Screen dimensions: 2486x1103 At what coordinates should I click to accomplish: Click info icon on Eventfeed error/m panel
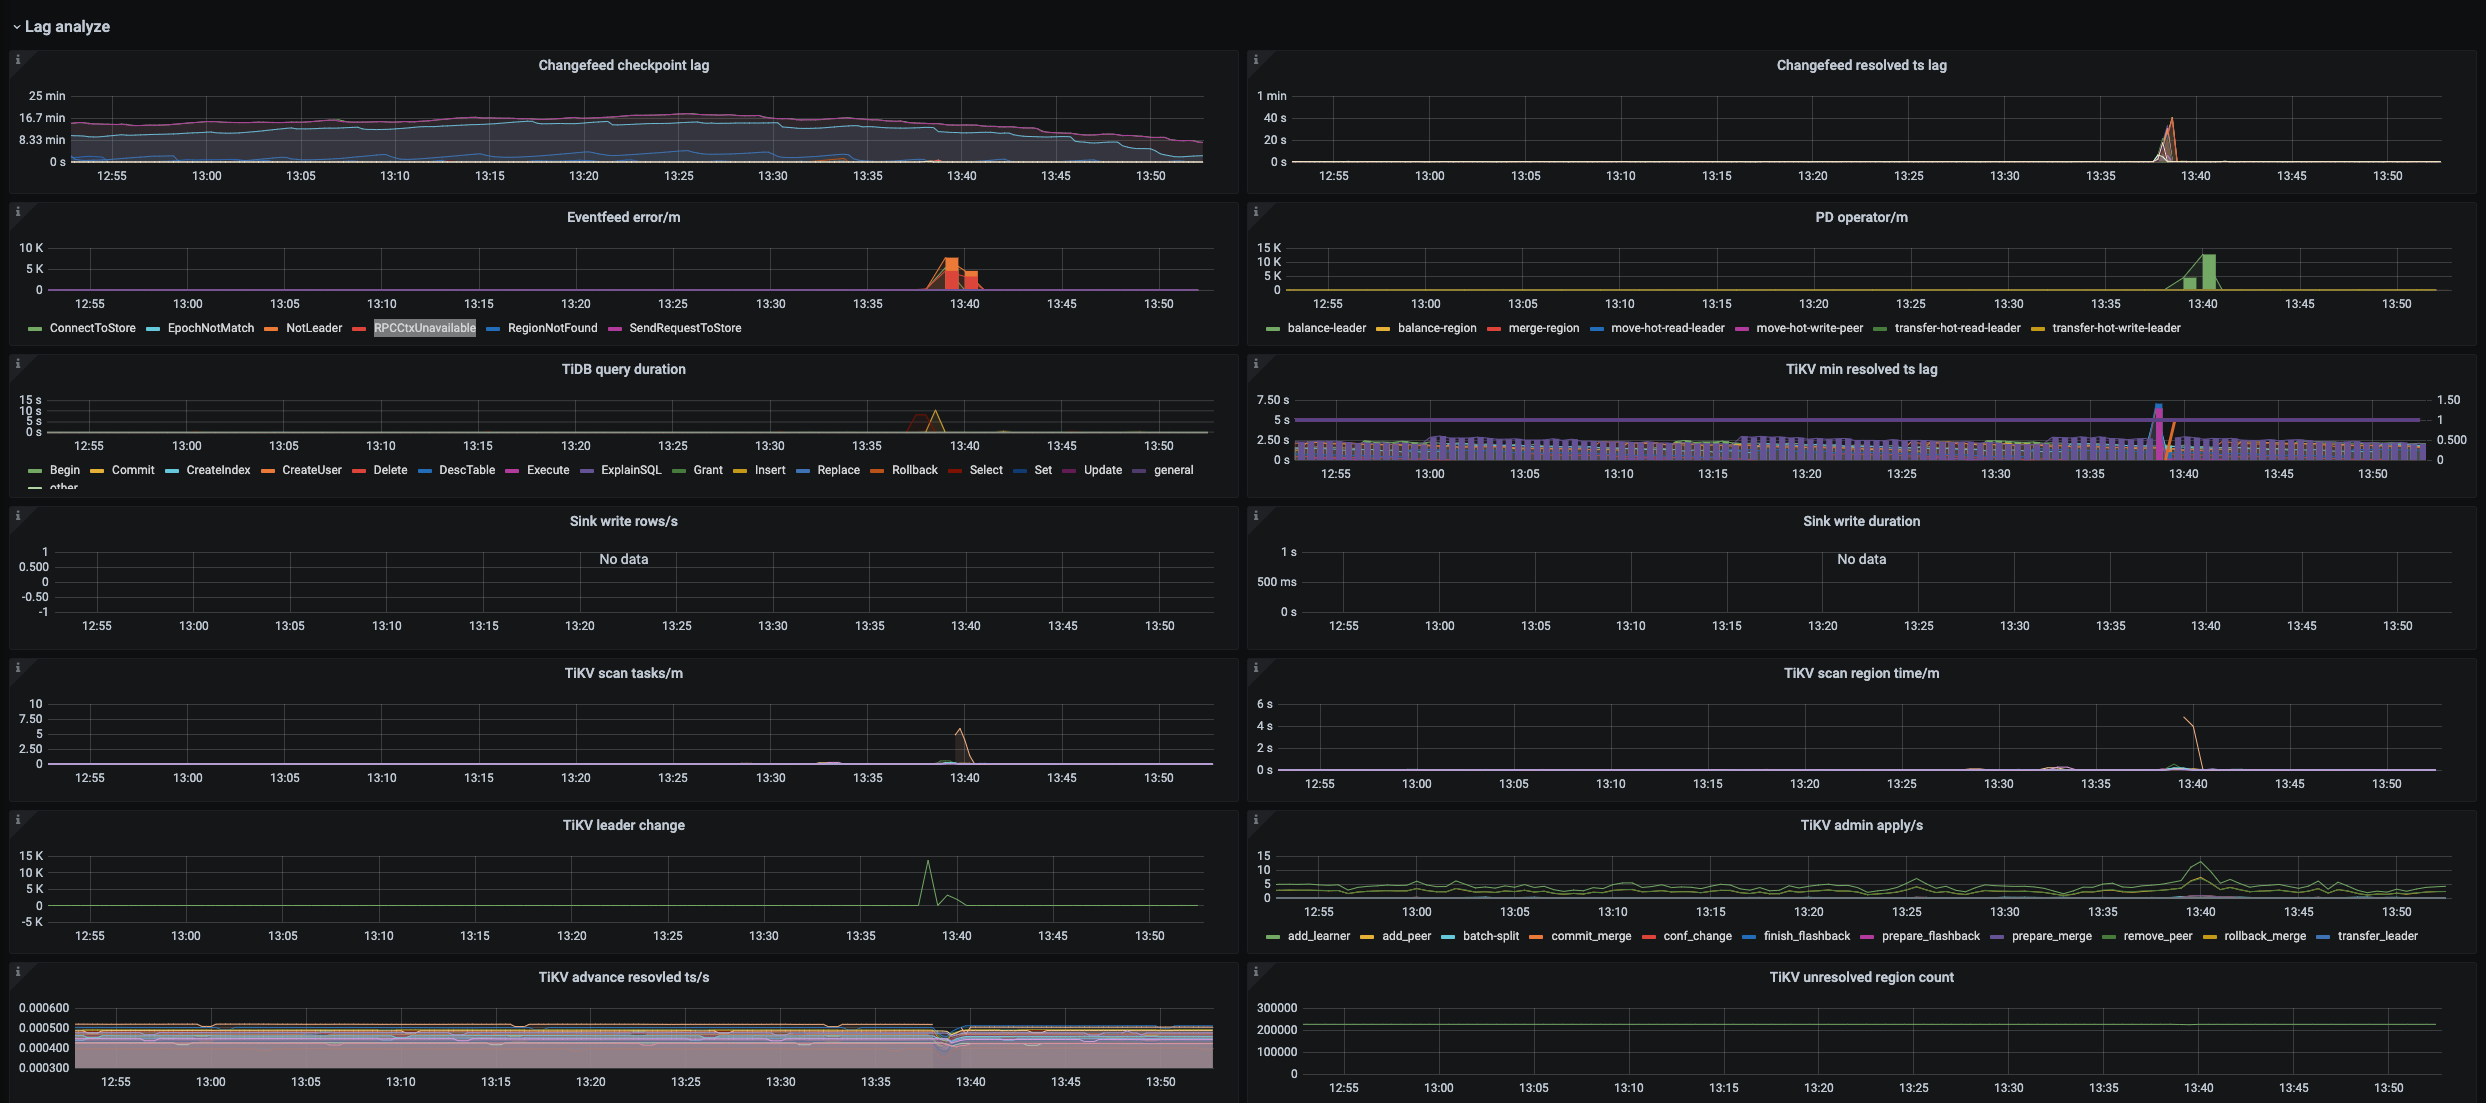tap(17, 212)
